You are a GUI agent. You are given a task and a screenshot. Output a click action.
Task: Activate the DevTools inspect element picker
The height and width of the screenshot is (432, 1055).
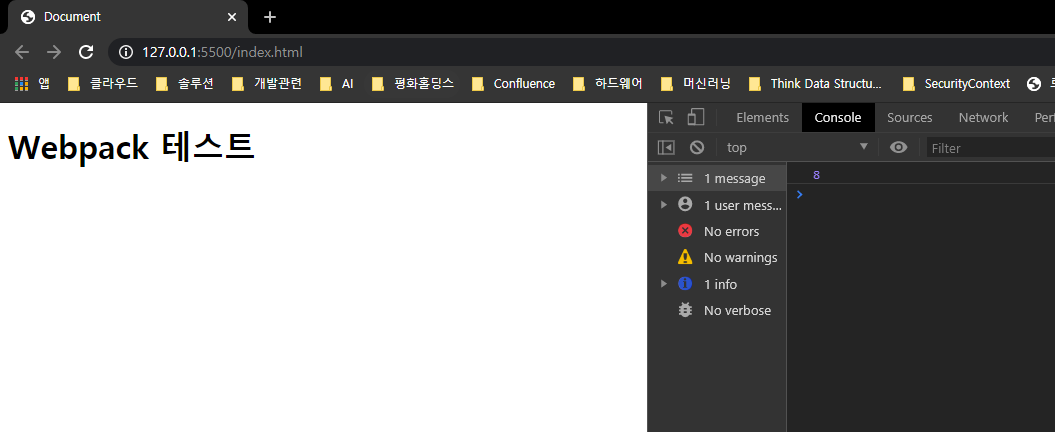[x=666, y=118]
